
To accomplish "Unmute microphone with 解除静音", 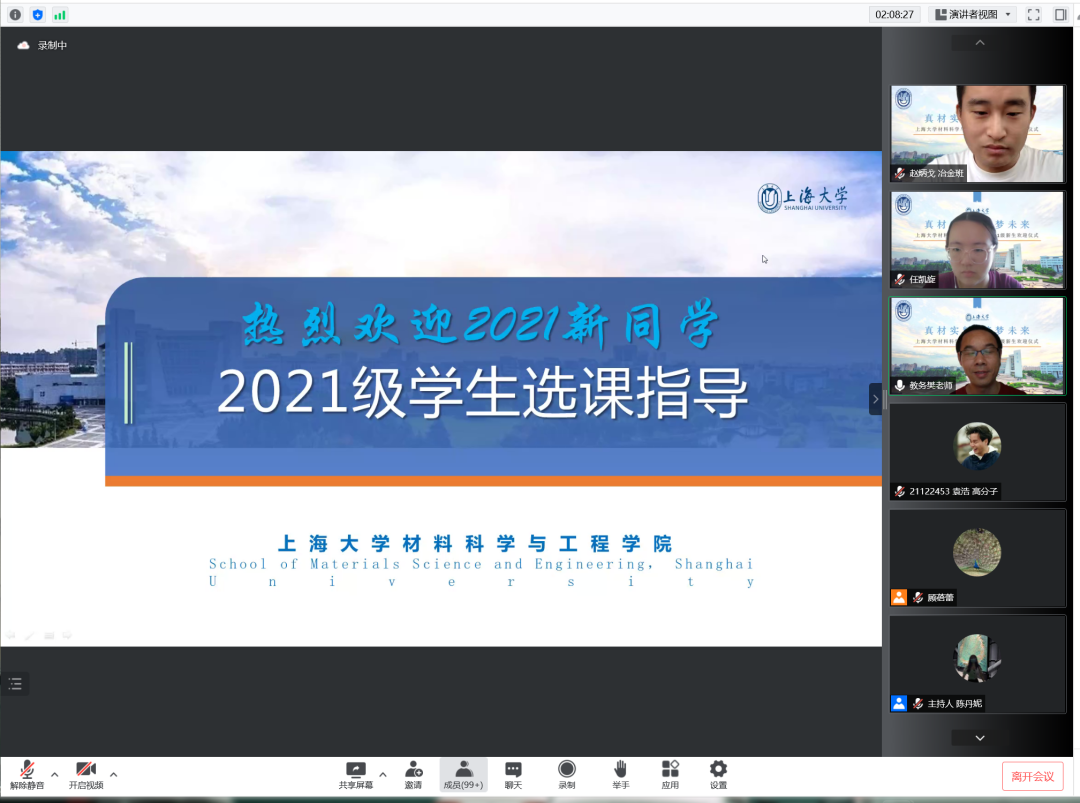I will click(x=27, y=775).
